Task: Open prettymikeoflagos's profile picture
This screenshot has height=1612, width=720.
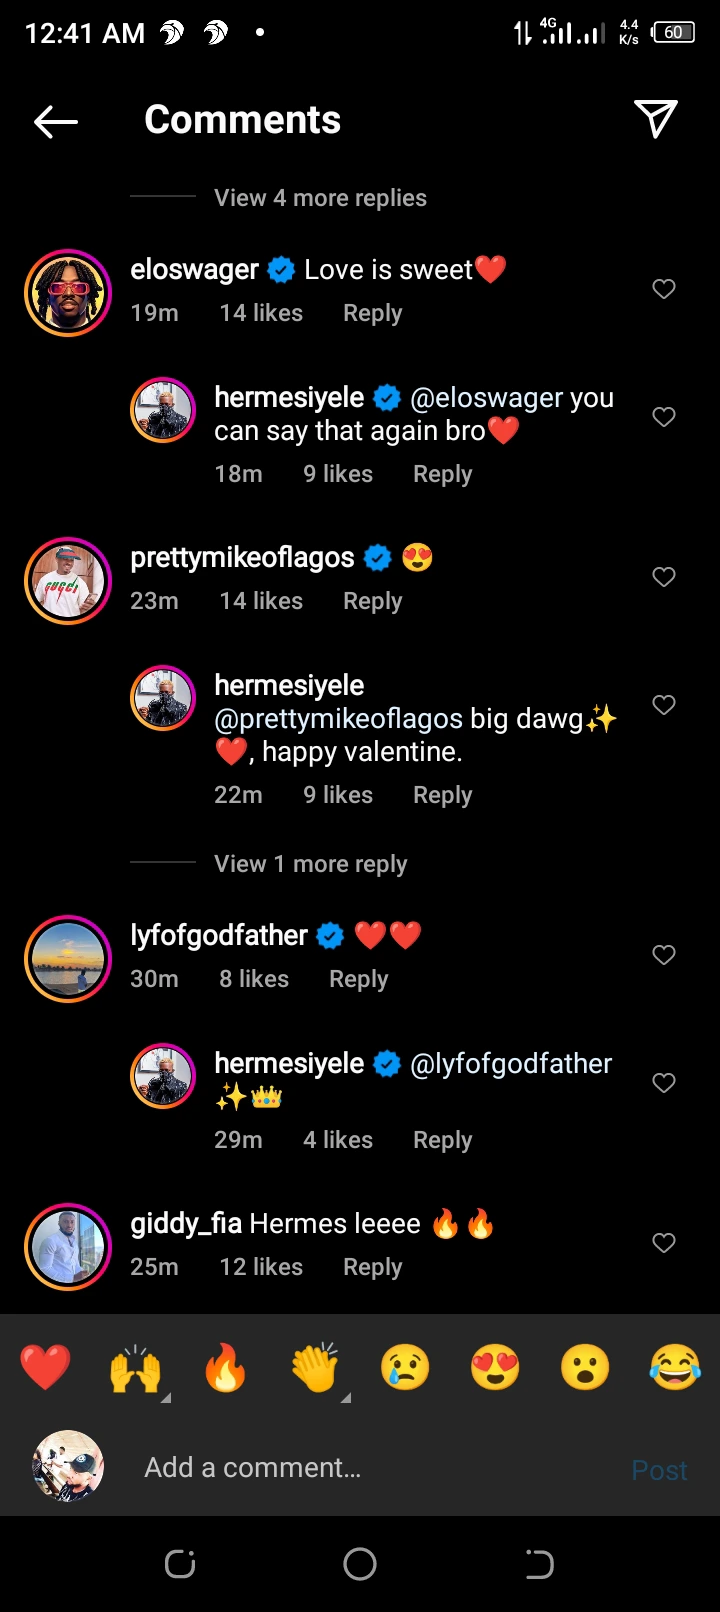Action: coord(68,581)
